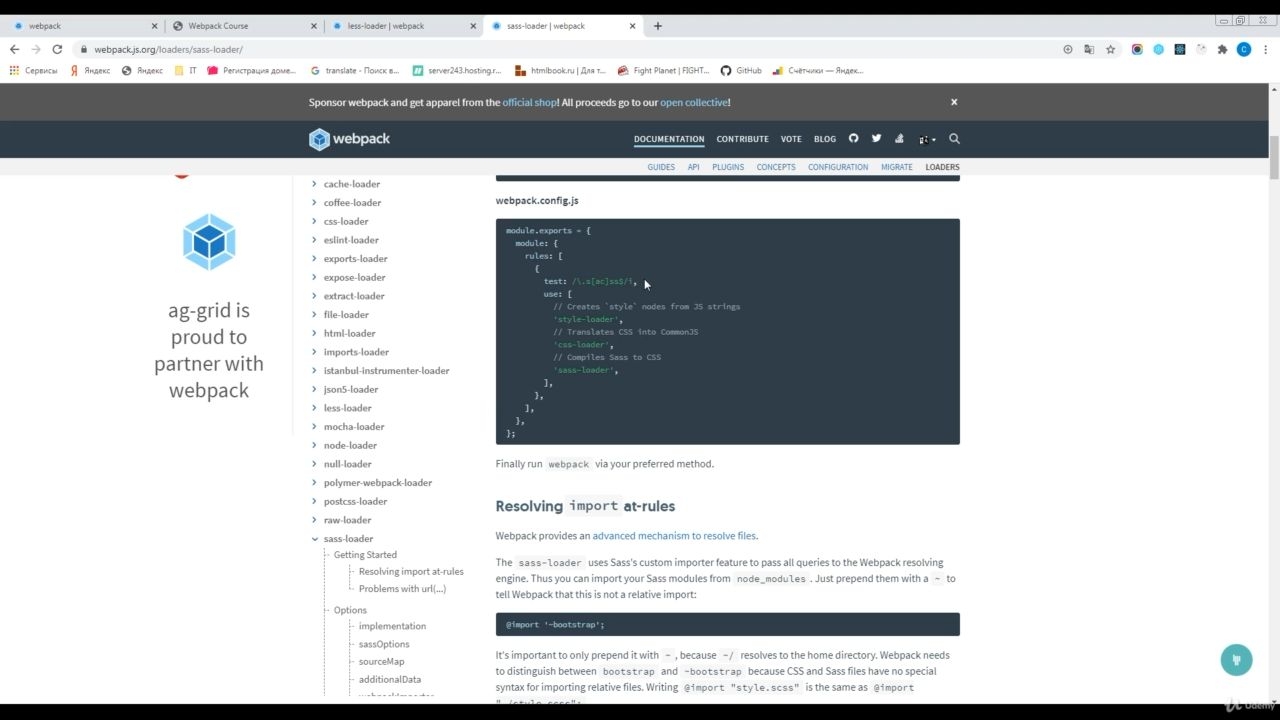
Task: Go back to the previous page
Action: [x=14, y=49]
